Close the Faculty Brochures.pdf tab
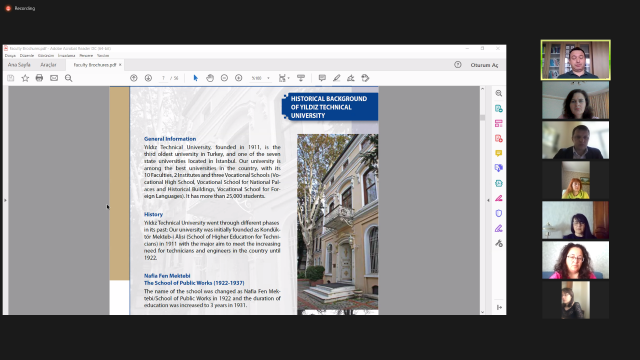This screenshot has width=640, height=360. (x=120, y=65)
